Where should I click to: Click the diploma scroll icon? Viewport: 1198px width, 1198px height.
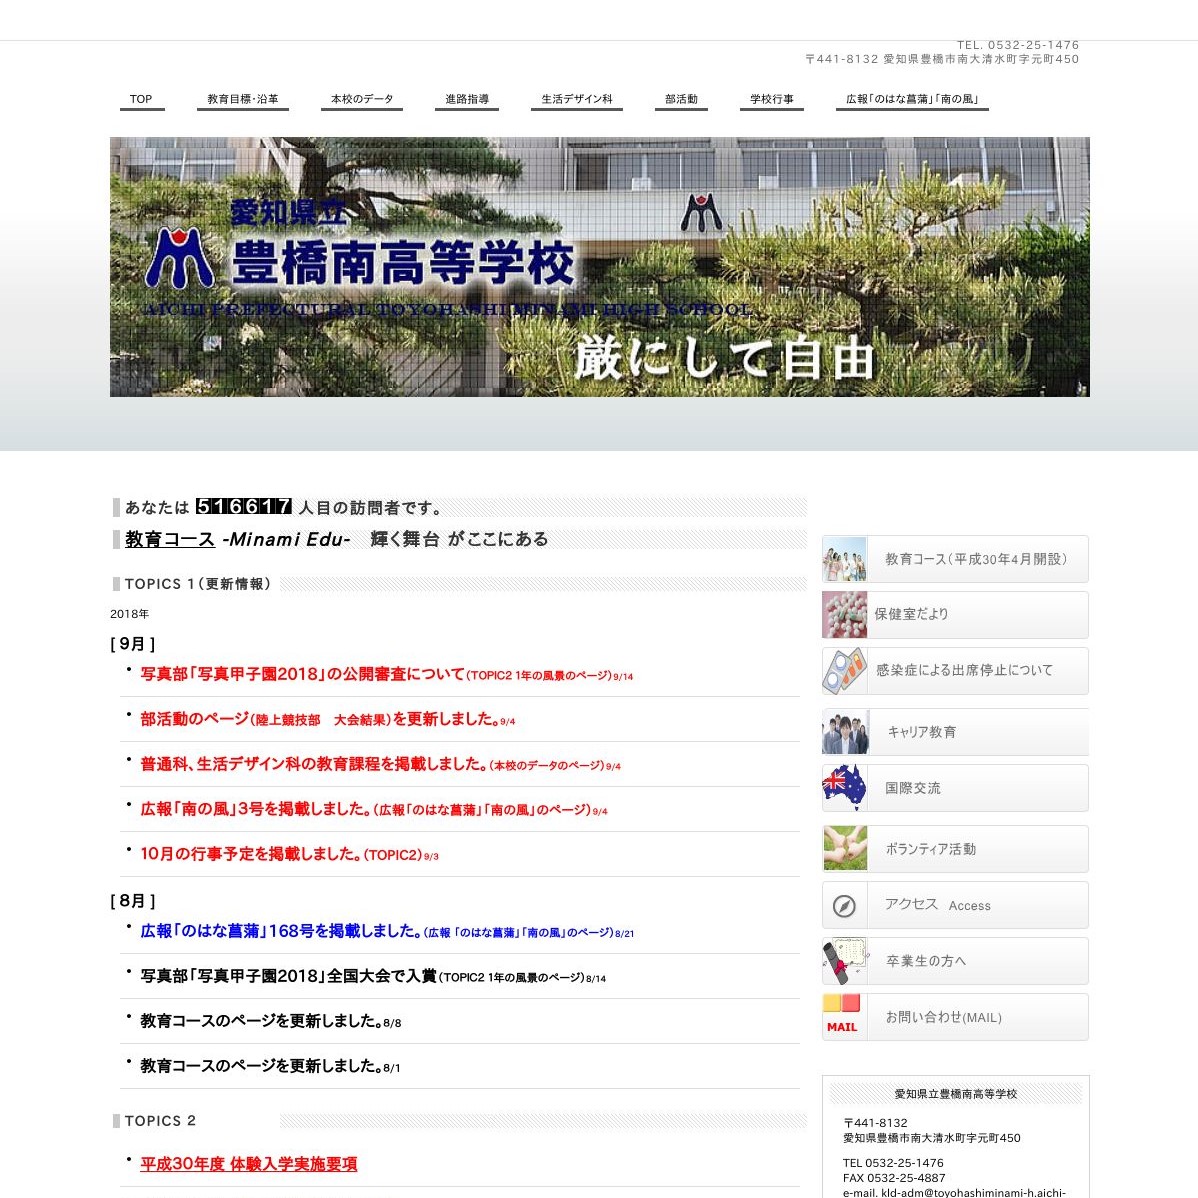pos(844,961)
